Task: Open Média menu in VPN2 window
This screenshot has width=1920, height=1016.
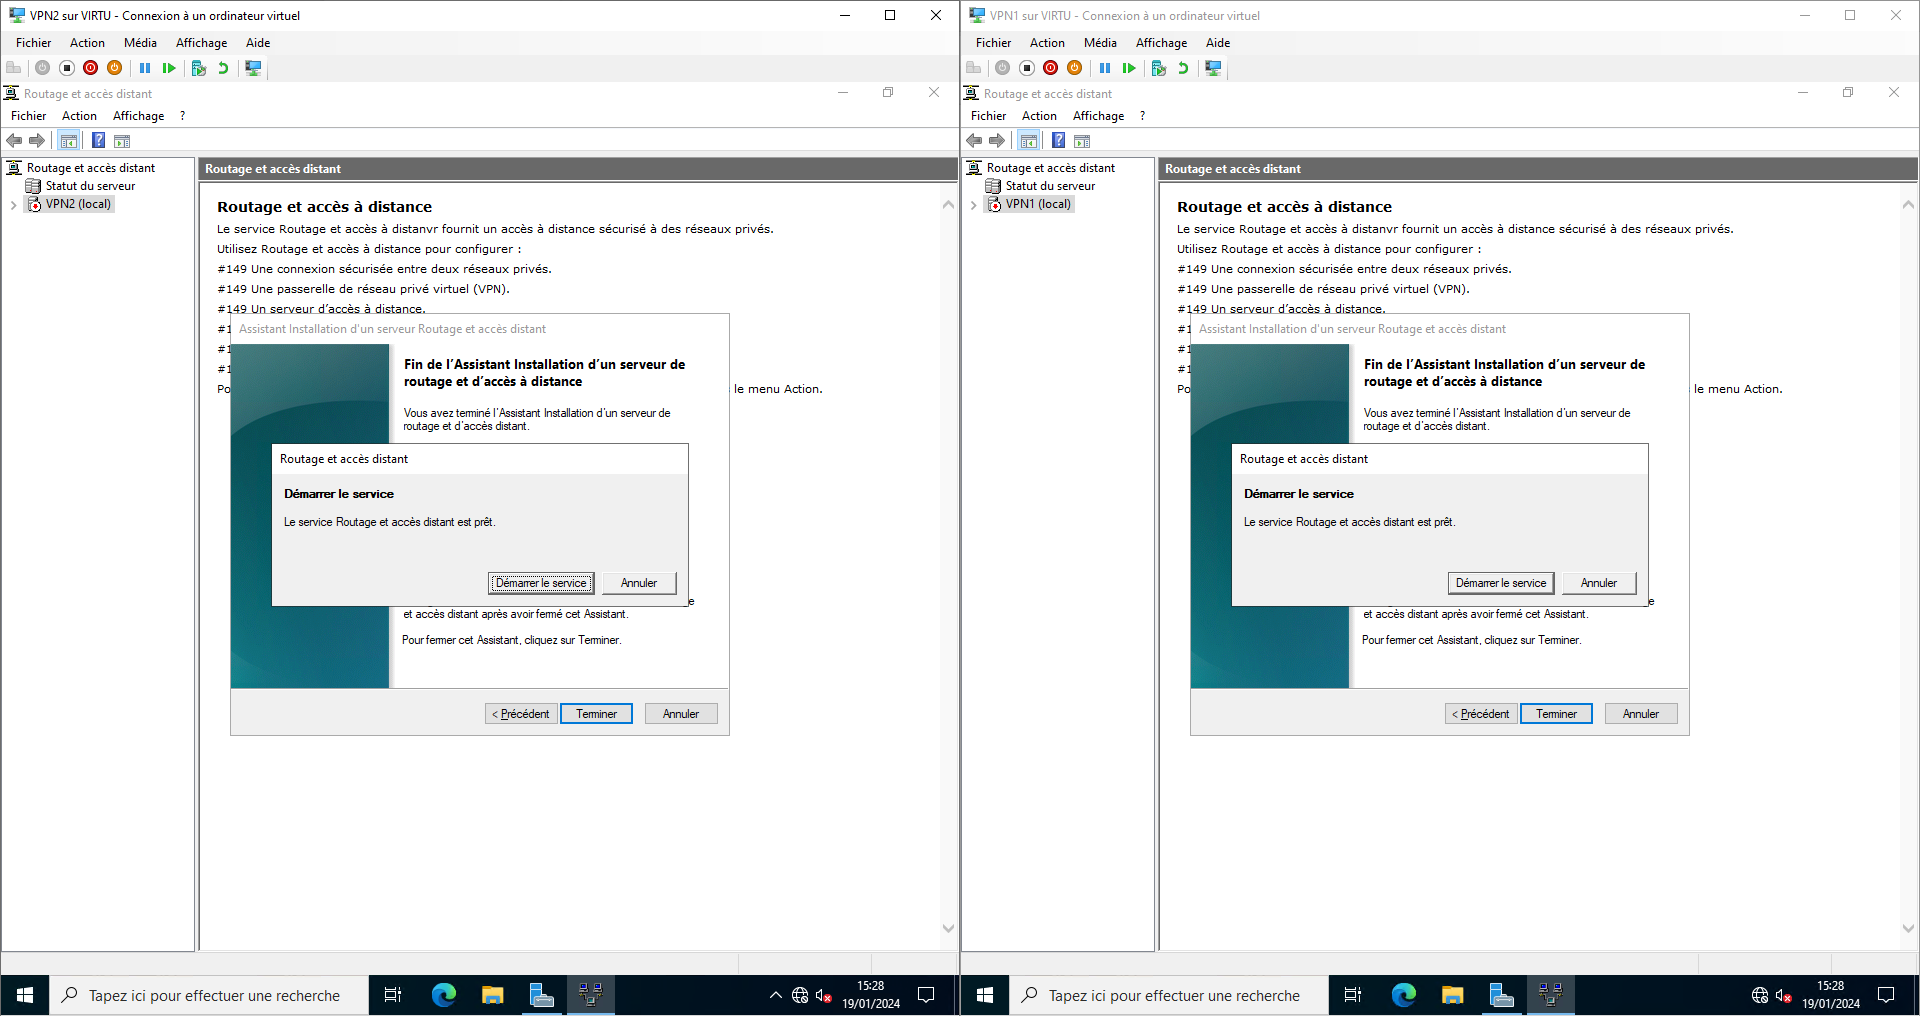Action: click(140, 43)
